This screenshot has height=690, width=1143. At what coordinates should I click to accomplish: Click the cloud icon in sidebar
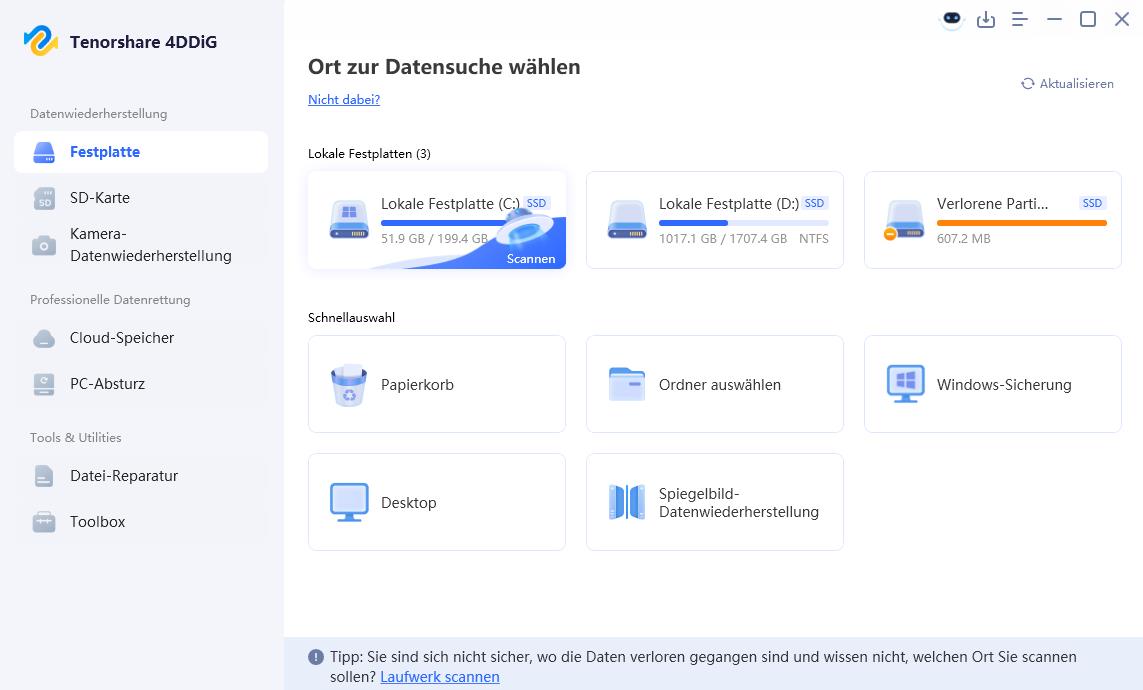pos(44,339)
